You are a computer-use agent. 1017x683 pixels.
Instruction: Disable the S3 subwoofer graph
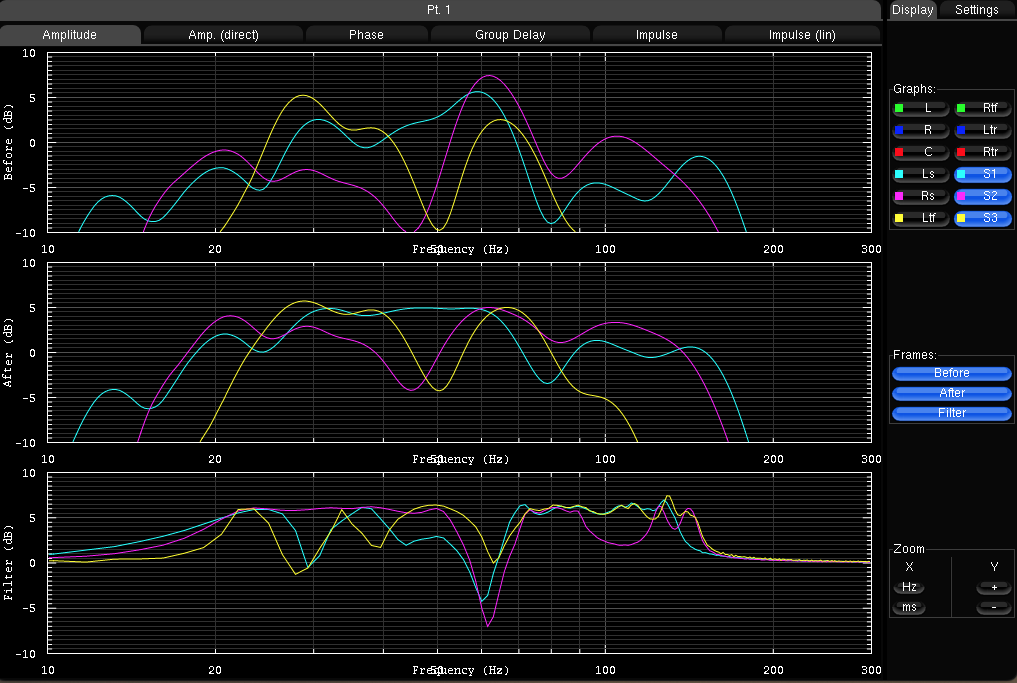coord(982,218)
